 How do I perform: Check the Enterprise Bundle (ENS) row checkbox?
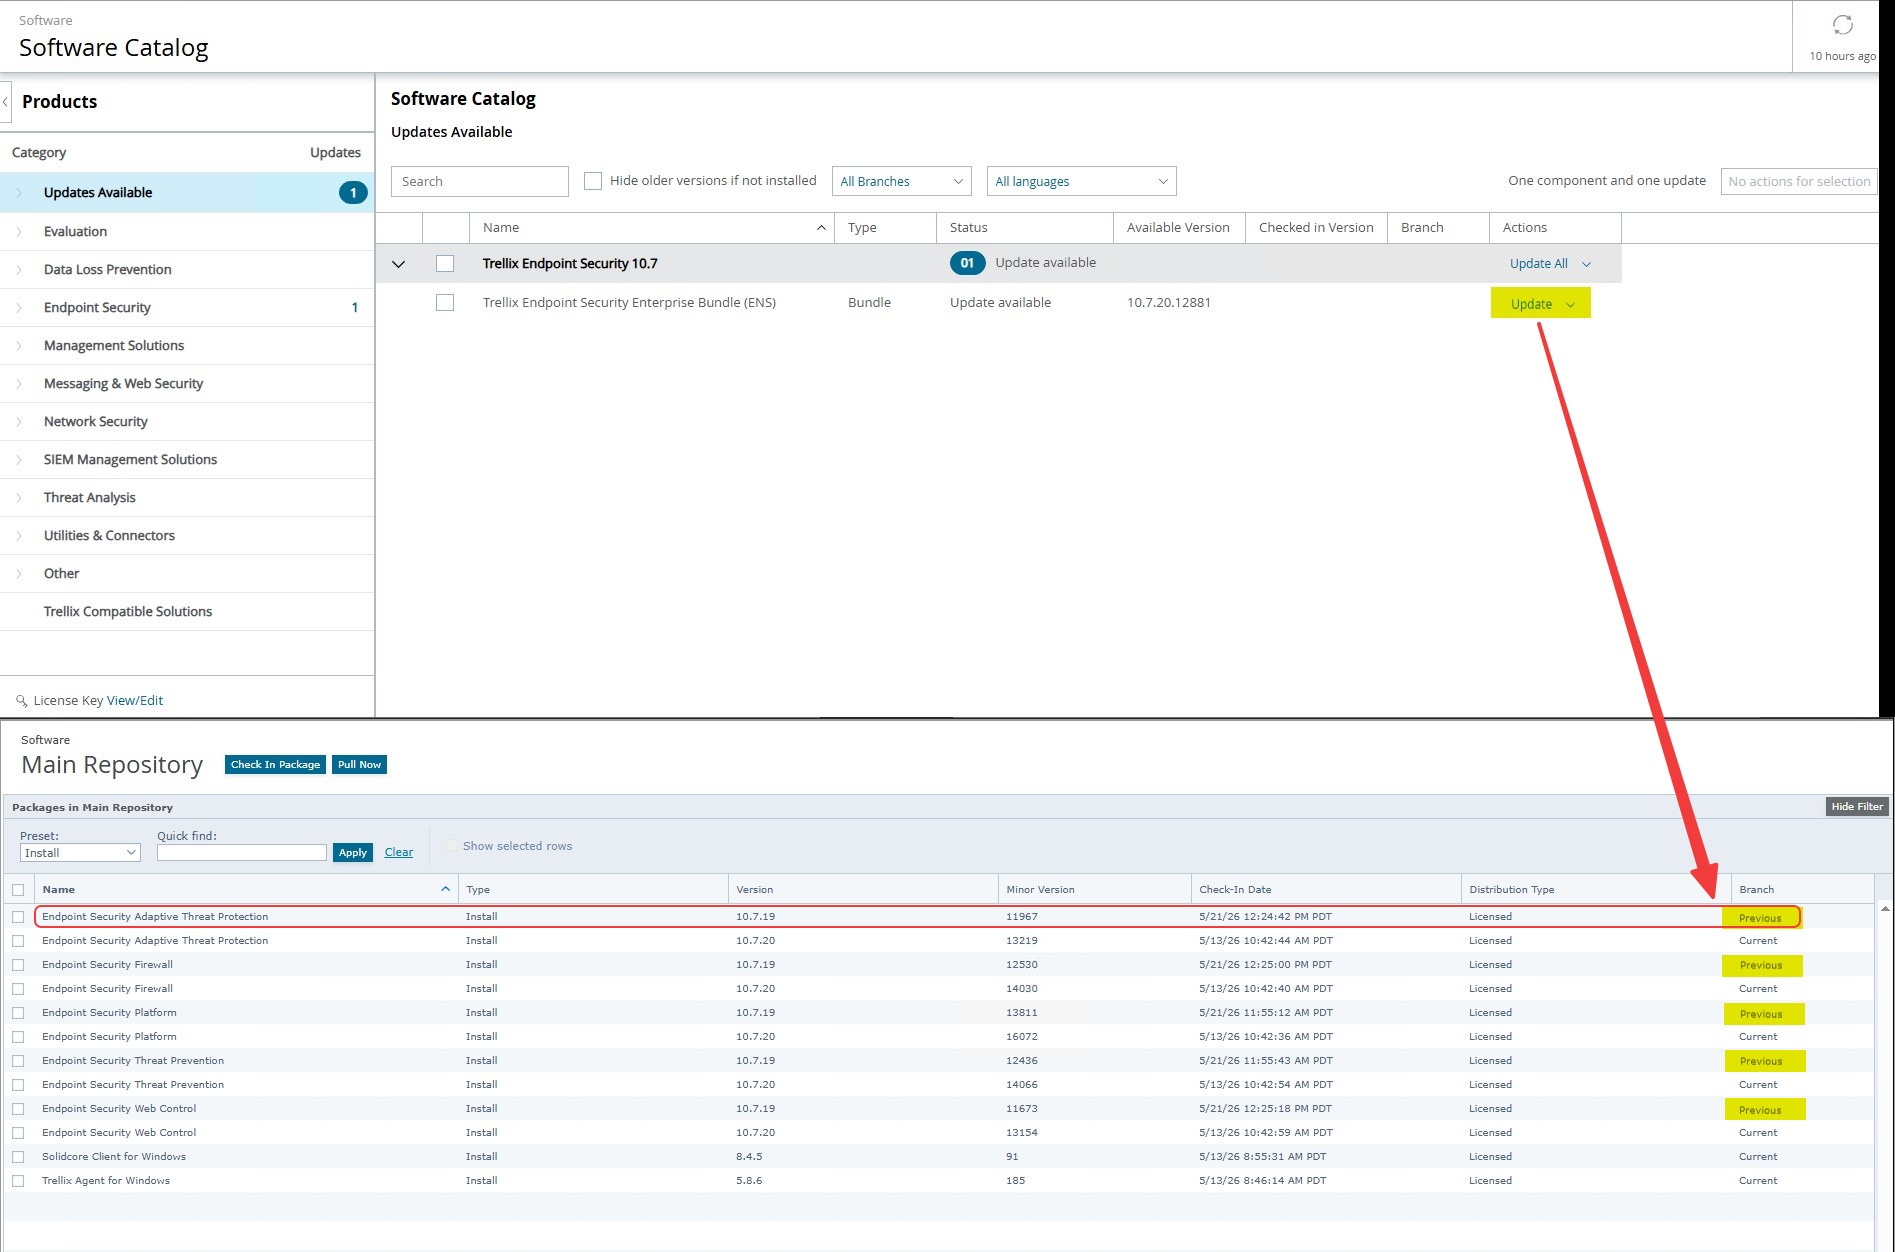point(445,303)
